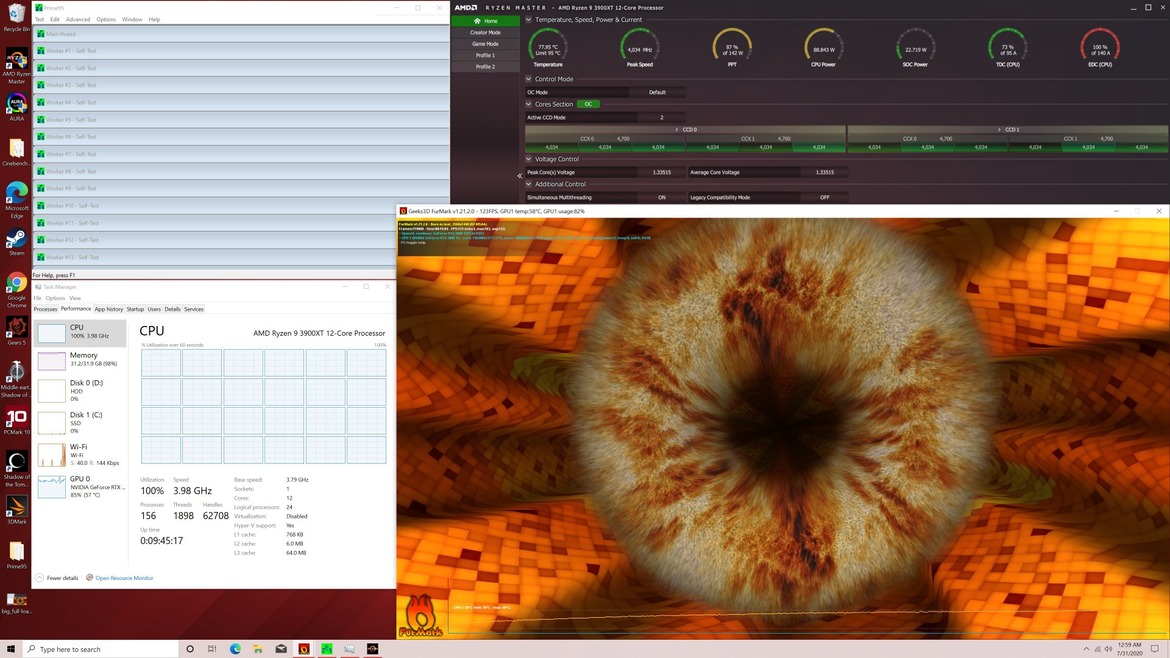Select Profile 1 in Ryzen Master
Viewport: 1170px width, 658px height.
point(486,55)
